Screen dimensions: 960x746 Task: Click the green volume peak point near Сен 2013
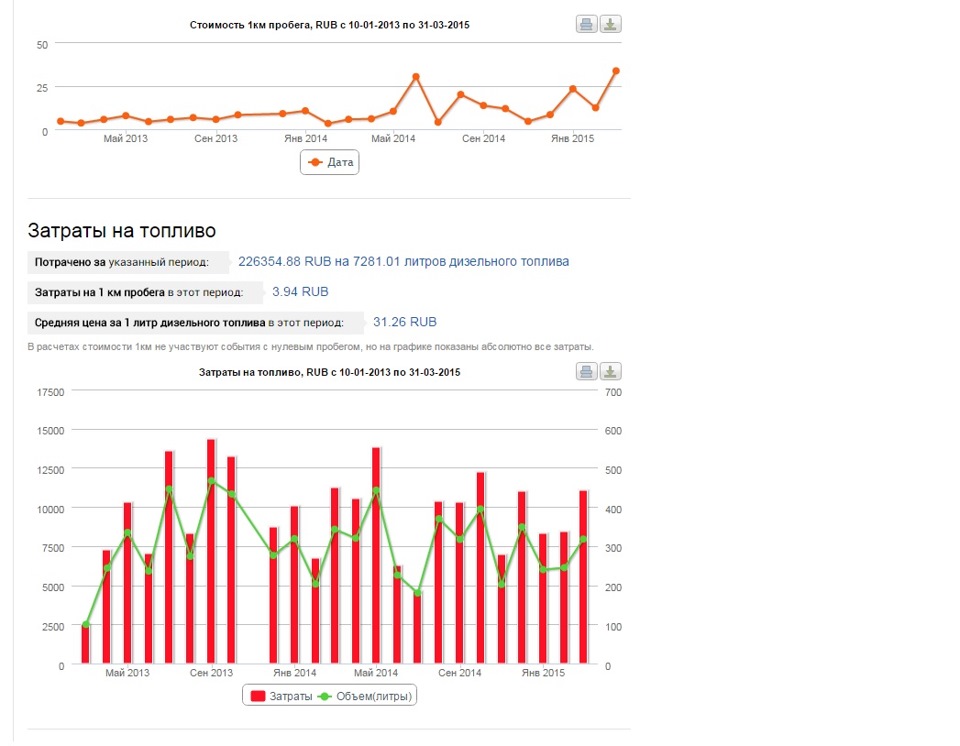coord(211,481)
